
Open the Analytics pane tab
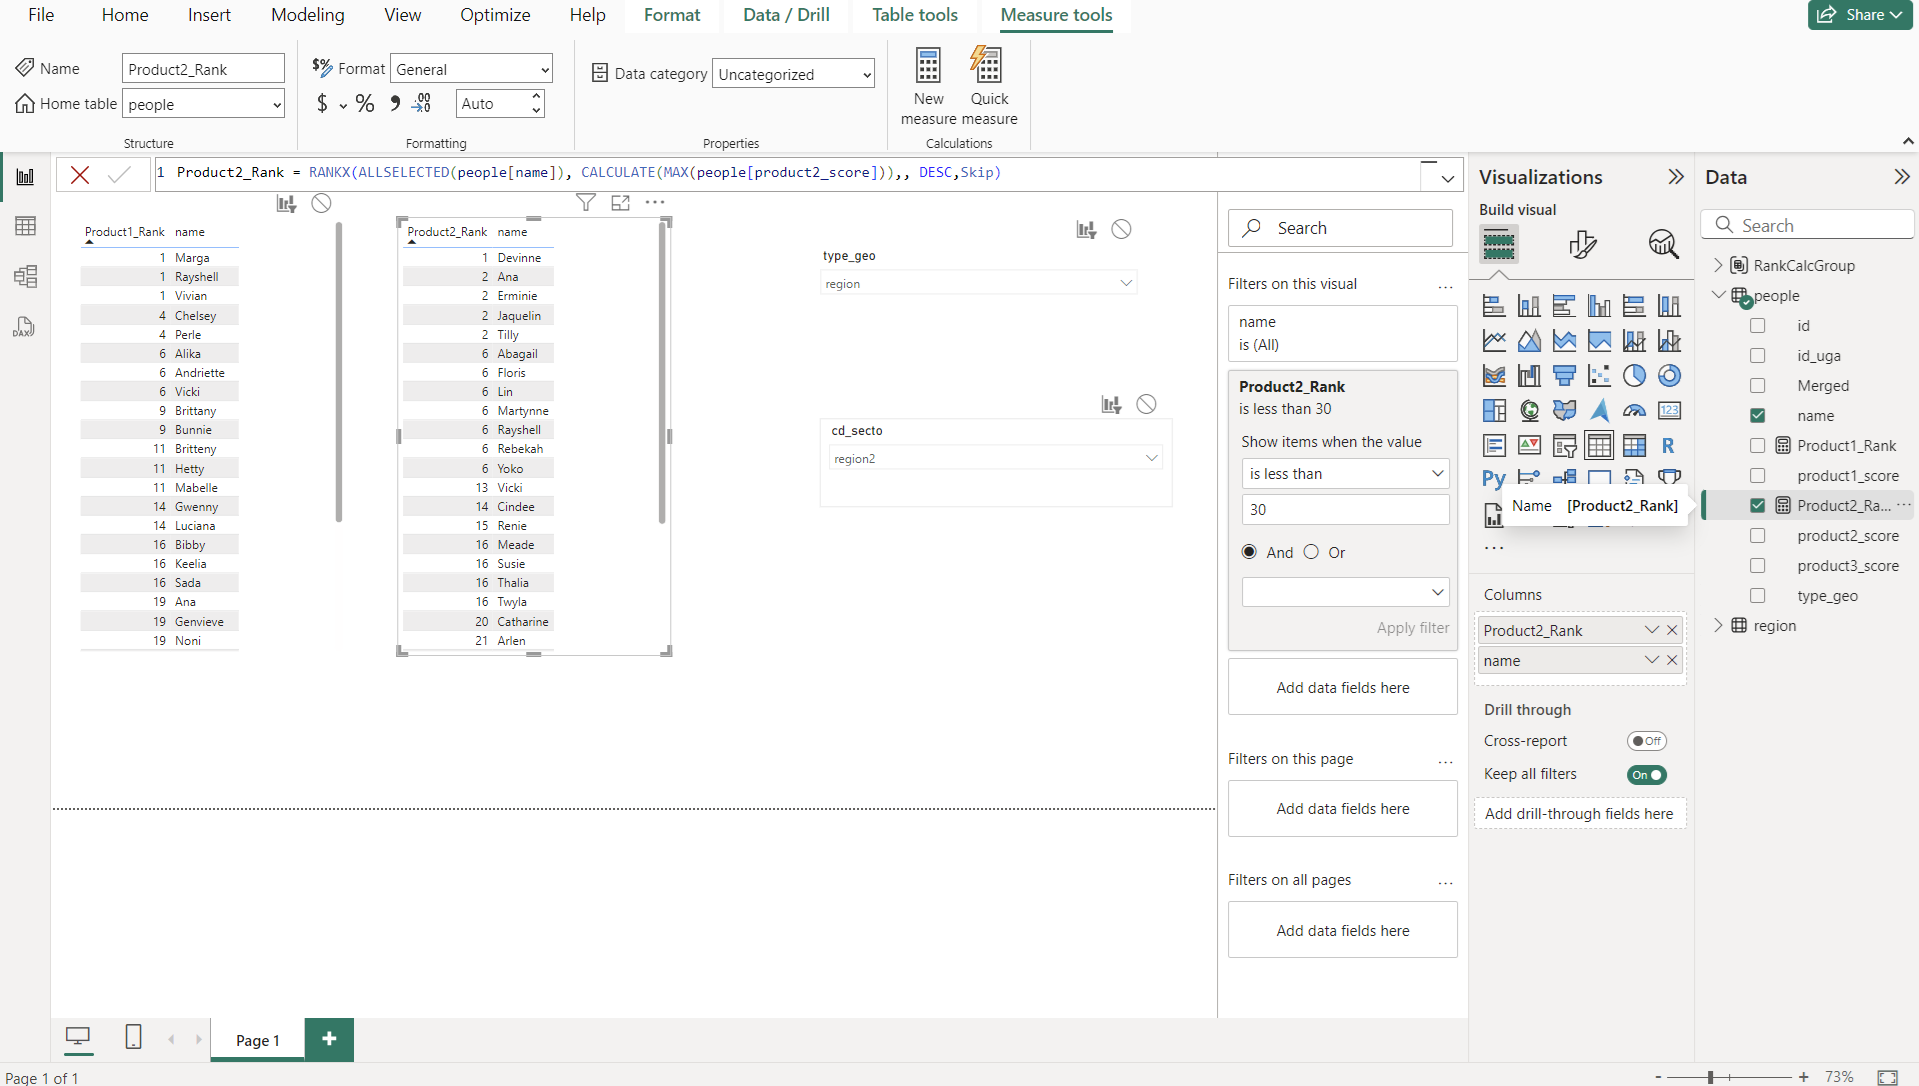click(1664, 244)
